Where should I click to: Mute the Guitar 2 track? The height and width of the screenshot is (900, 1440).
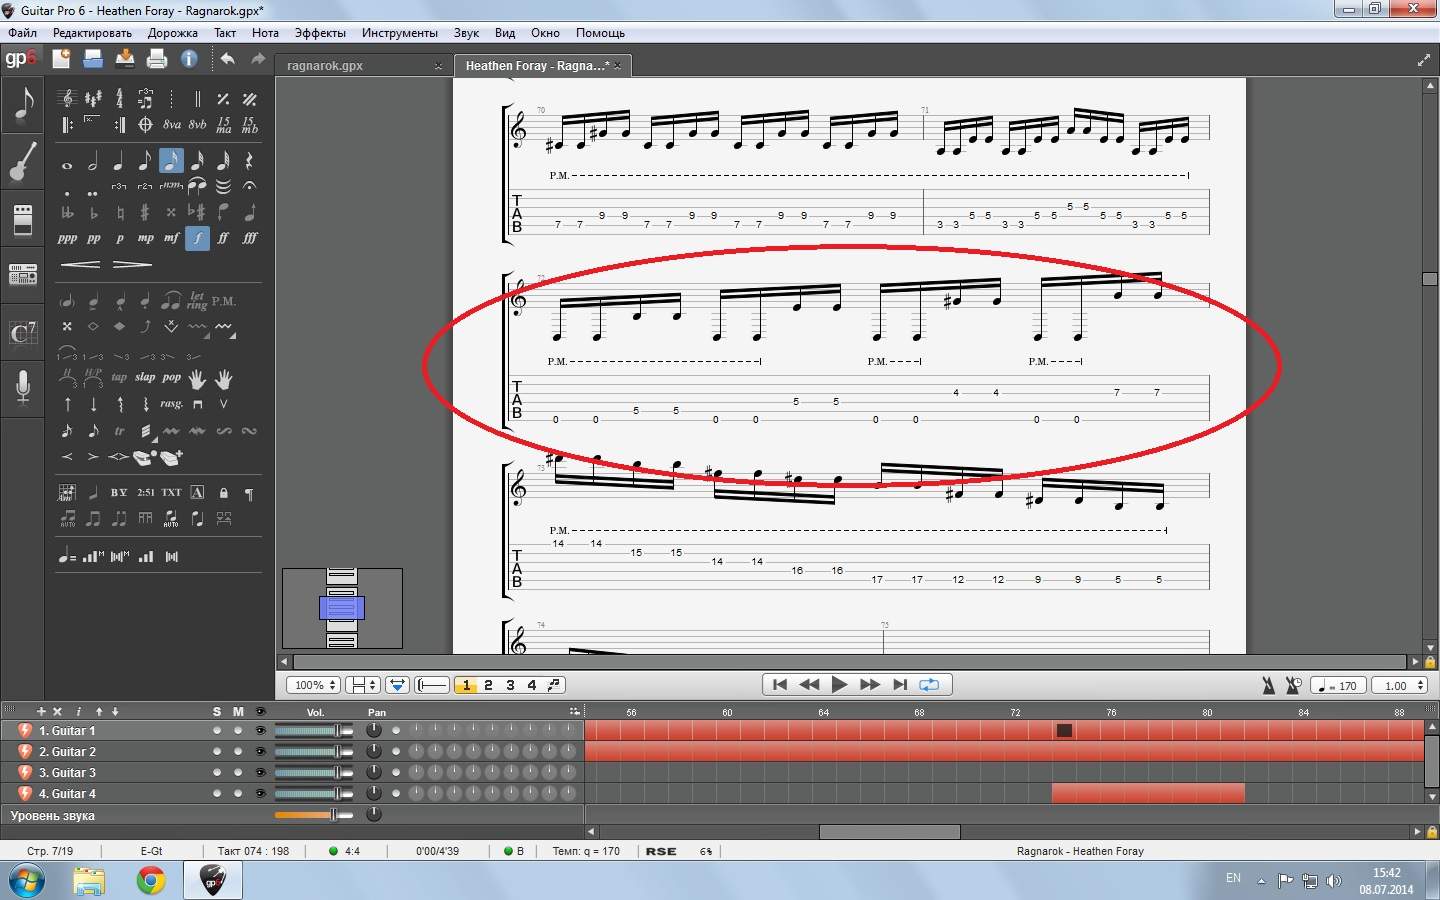238,752
